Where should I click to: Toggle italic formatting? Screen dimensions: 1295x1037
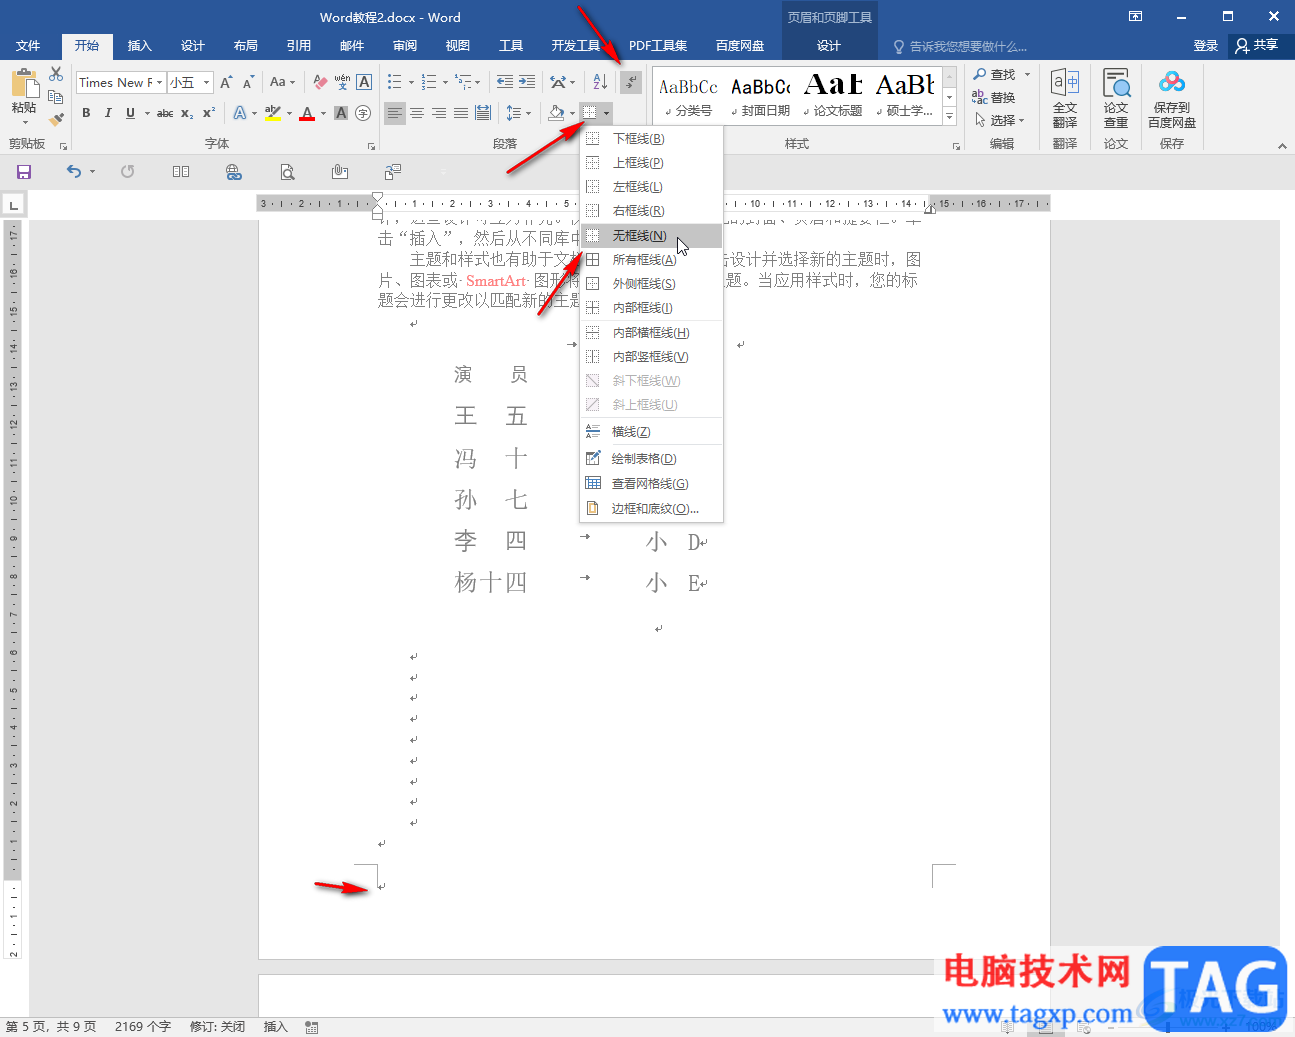(108, 113)
